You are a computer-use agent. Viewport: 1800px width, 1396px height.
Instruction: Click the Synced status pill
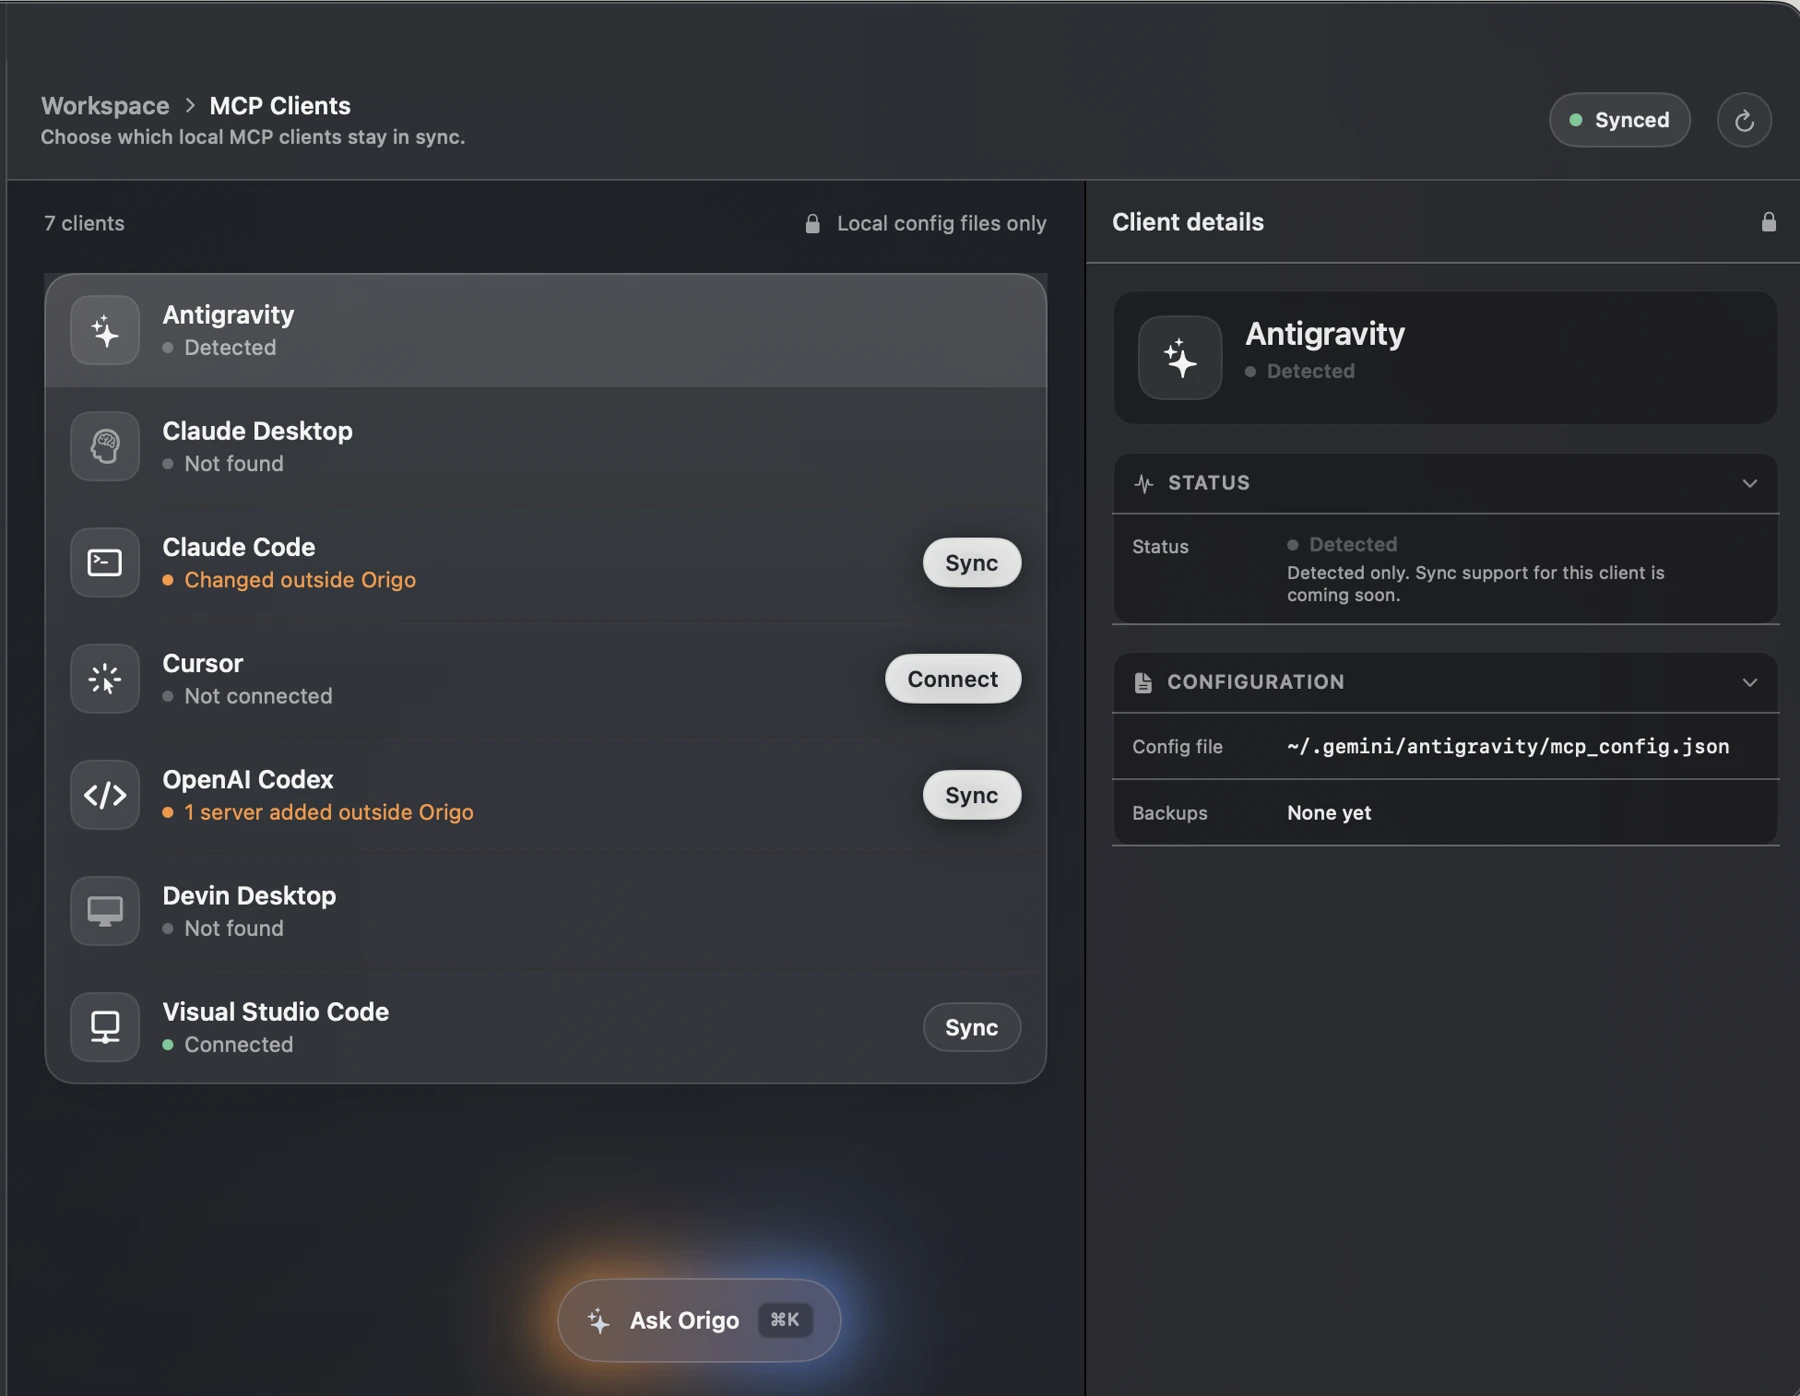(x=1619, y=120)
